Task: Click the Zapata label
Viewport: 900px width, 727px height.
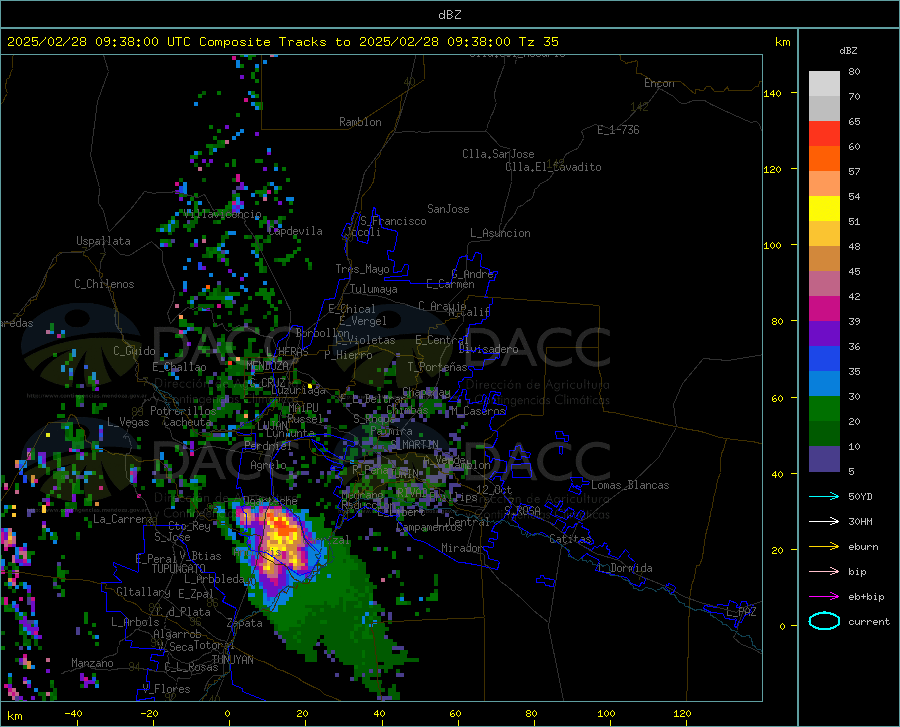Action: point(245,623)
